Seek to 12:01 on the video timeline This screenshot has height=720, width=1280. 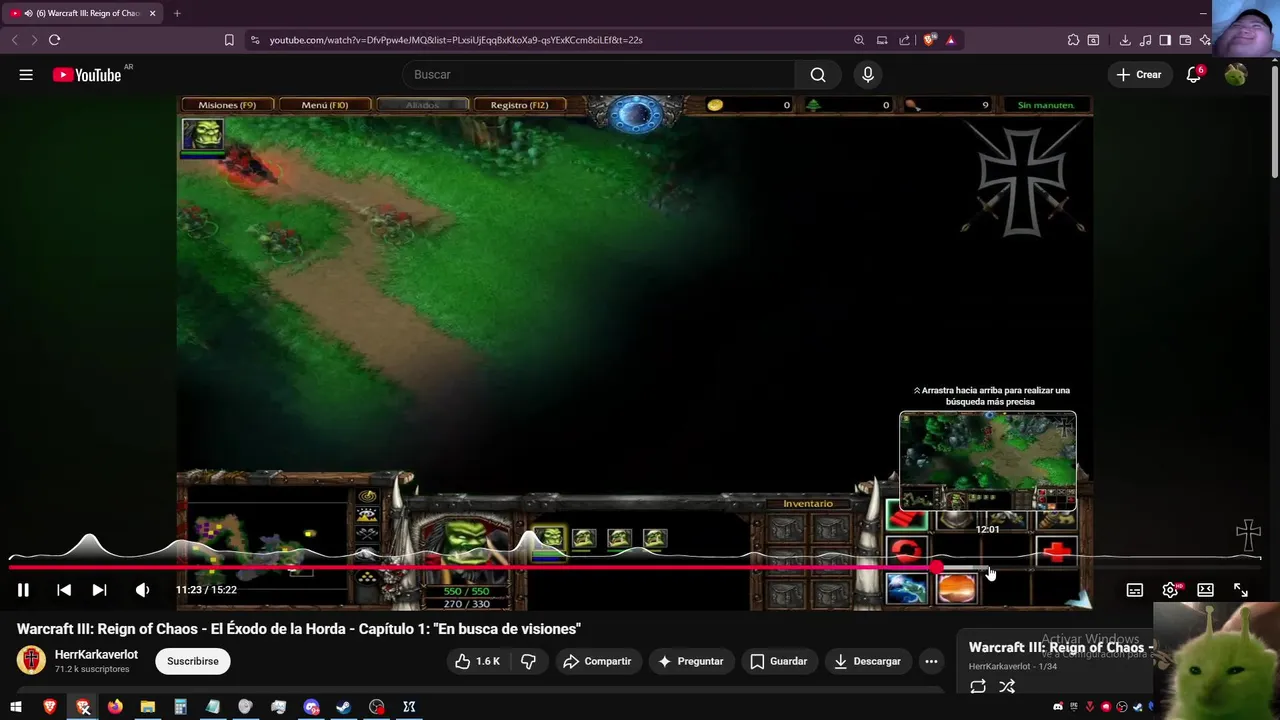pyautogui.click(x=989, y=567)
